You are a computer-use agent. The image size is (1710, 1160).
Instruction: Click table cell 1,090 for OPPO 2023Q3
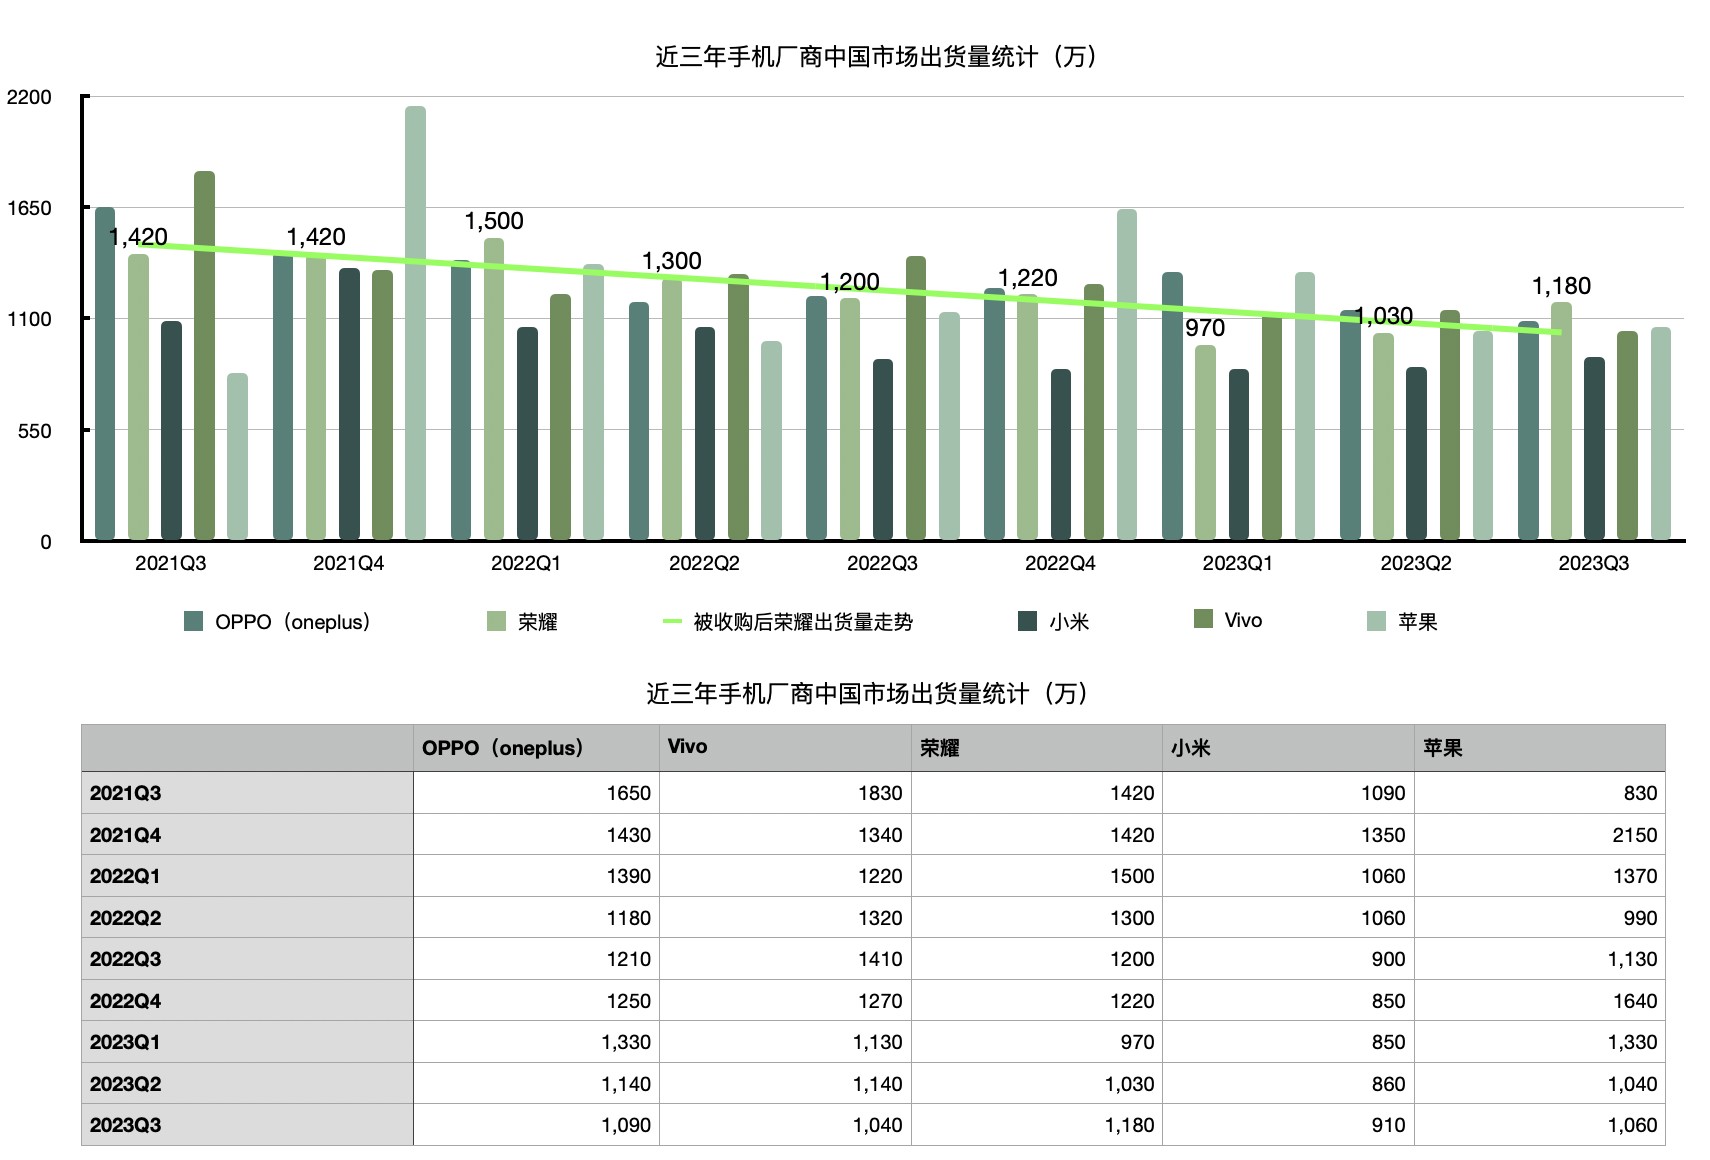(536, 1125)
